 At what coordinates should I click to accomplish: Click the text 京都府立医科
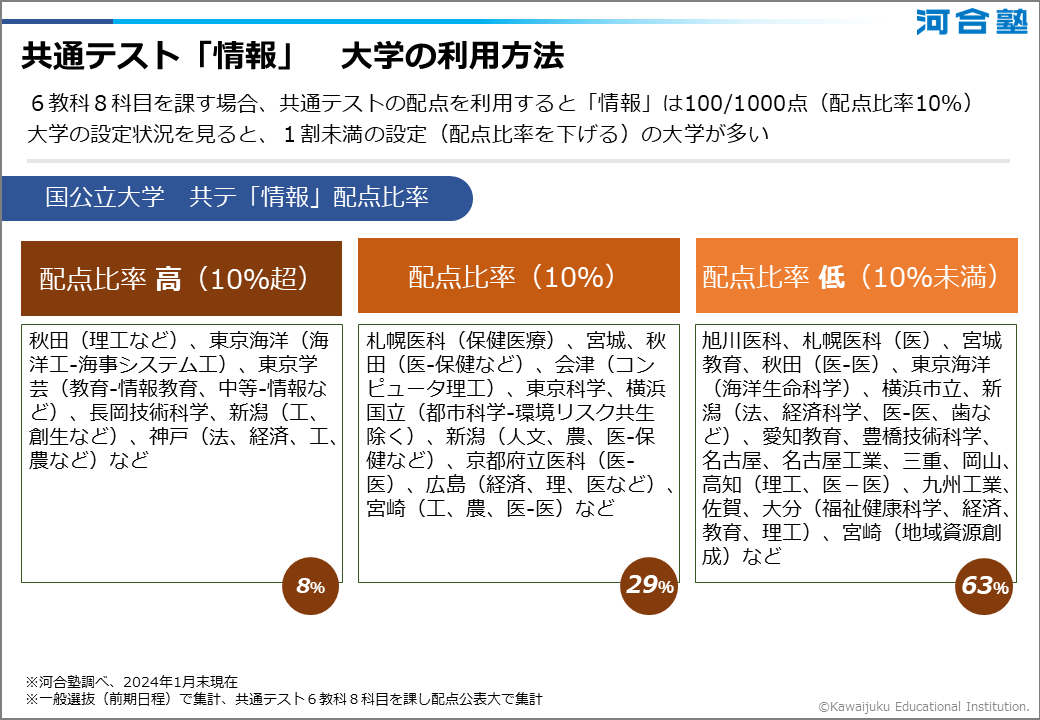525,460
